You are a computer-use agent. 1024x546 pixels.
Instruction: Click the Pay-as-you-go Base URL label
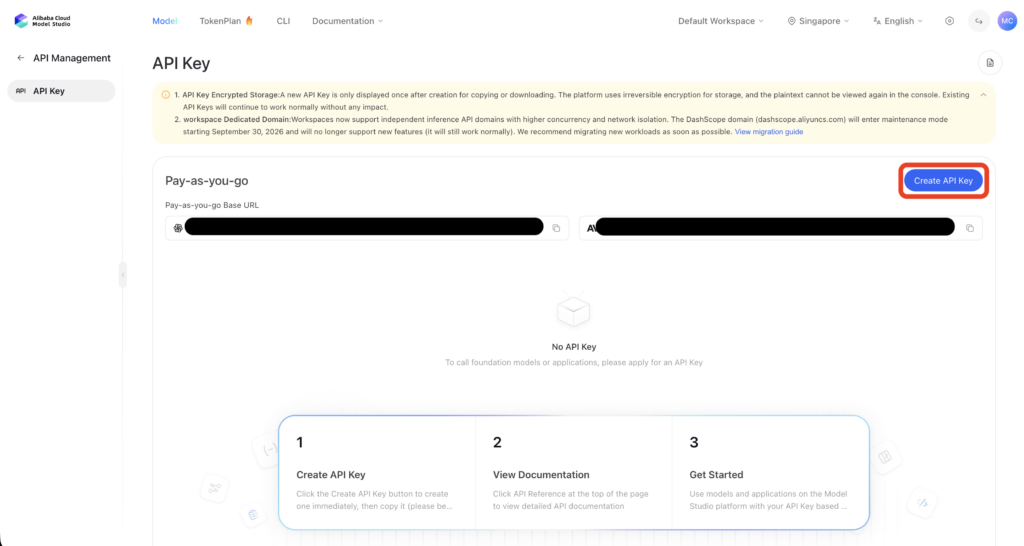(212, 205)
